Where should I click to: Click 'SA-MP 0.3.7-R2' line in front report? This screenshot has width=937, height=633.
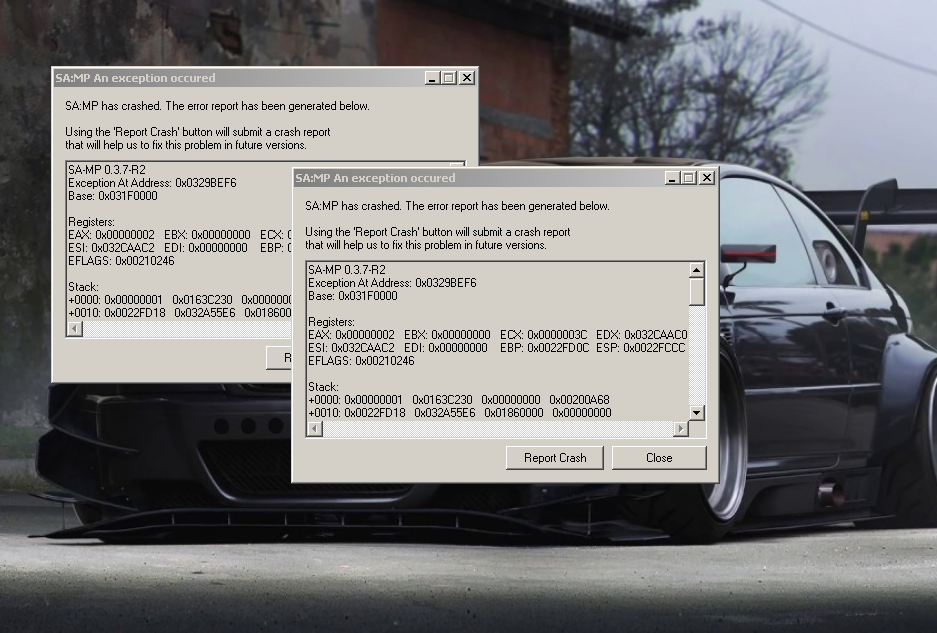pos(347,270)
